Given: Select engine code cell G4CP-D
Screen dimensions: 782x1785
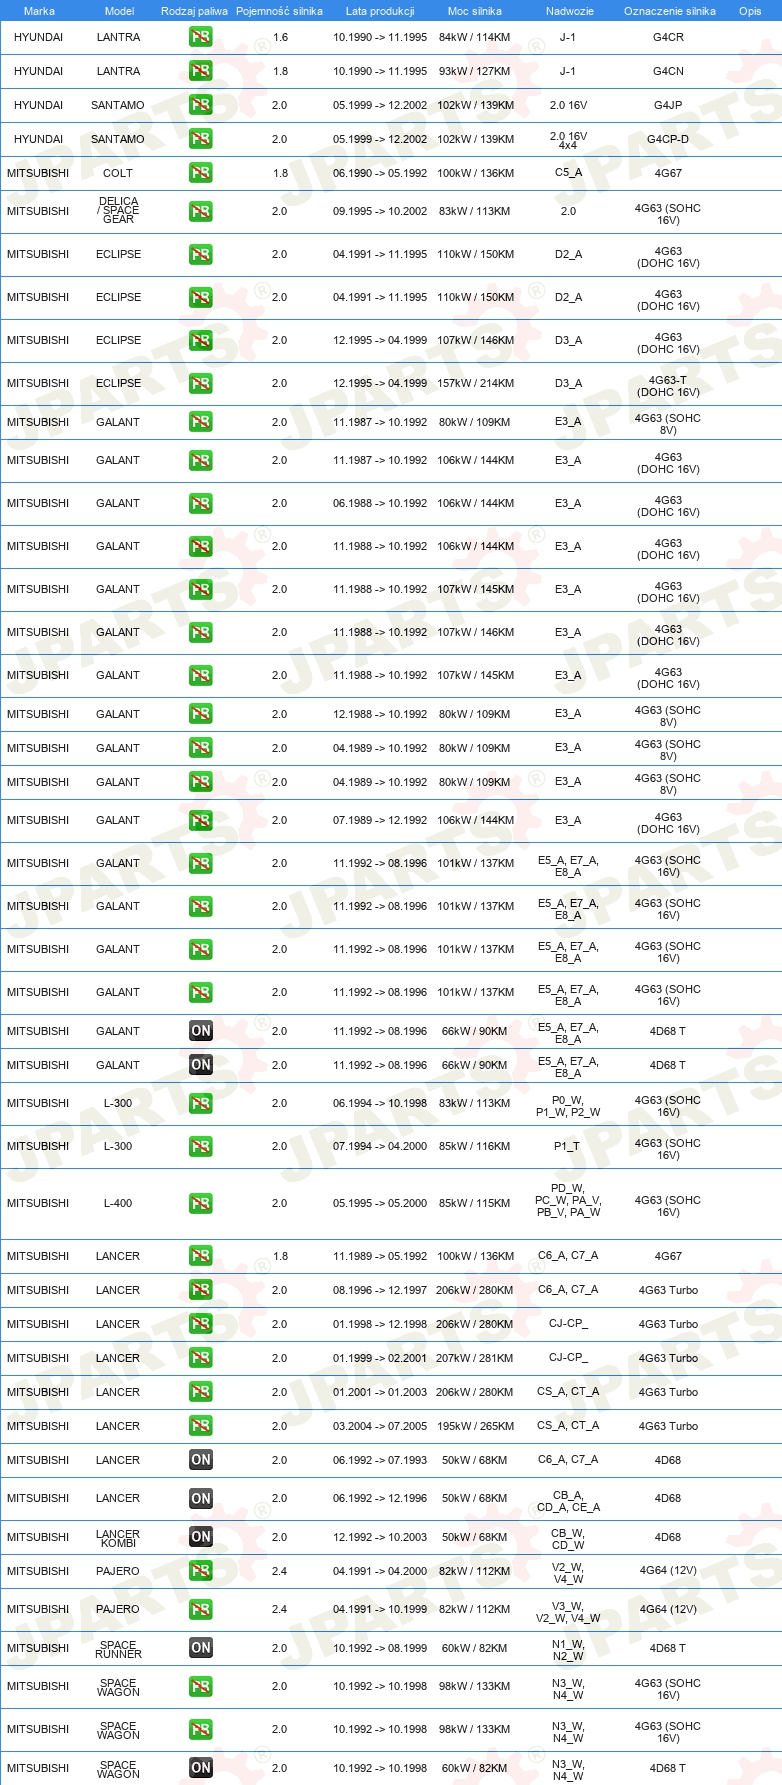Looking at the screenshot, I should [x=668, y=139].
